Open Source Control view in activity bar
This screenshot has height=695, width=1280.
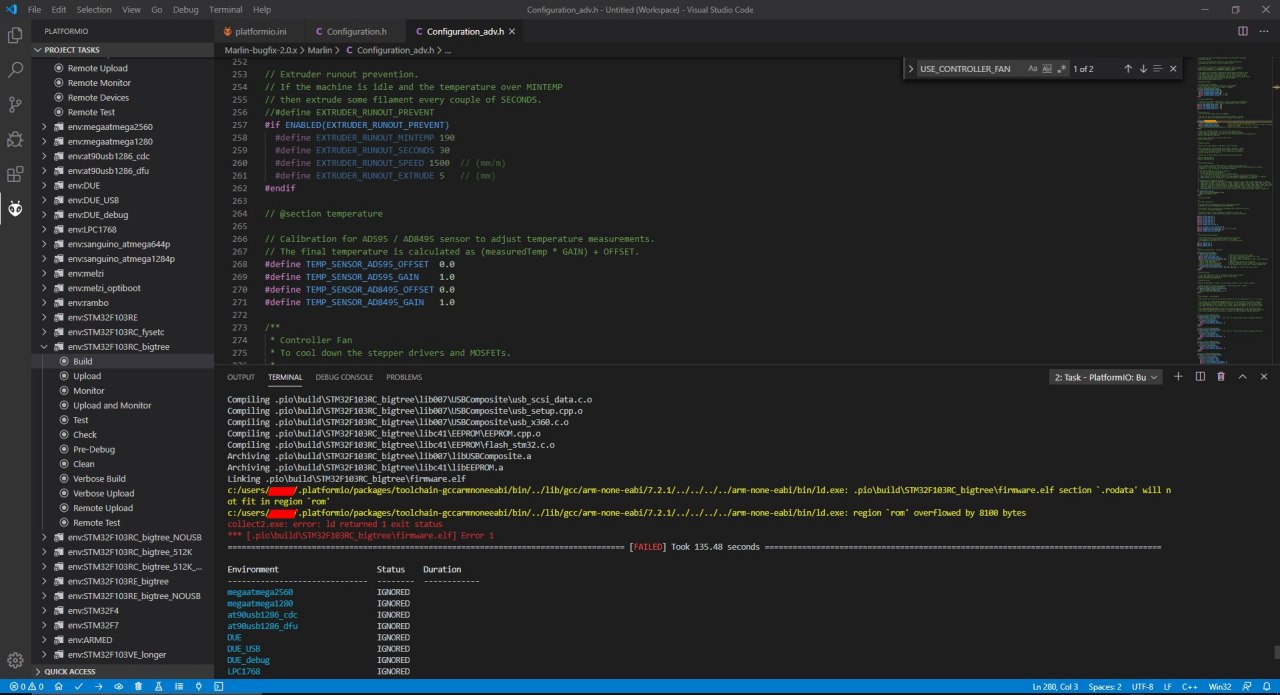(x=15, y=104)
